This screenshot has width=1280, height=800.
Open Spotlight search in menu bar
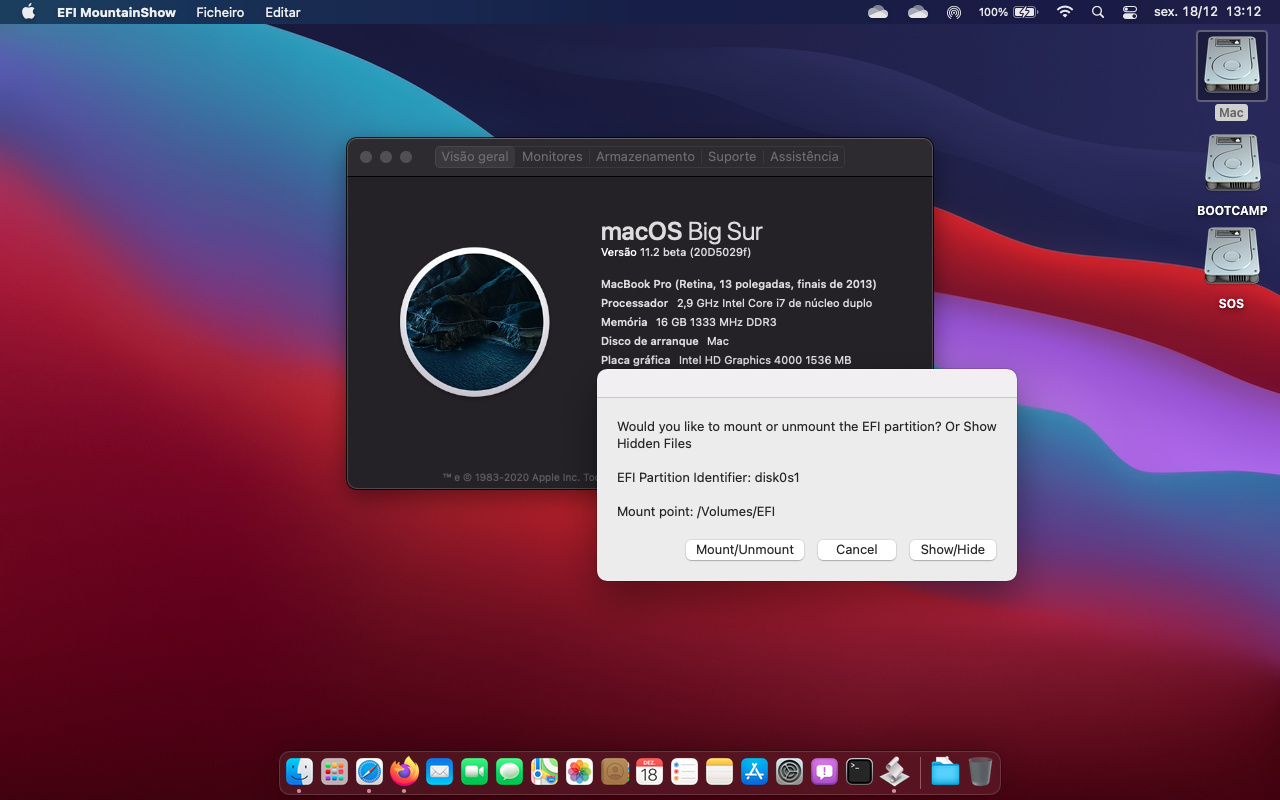(1098, 12)
